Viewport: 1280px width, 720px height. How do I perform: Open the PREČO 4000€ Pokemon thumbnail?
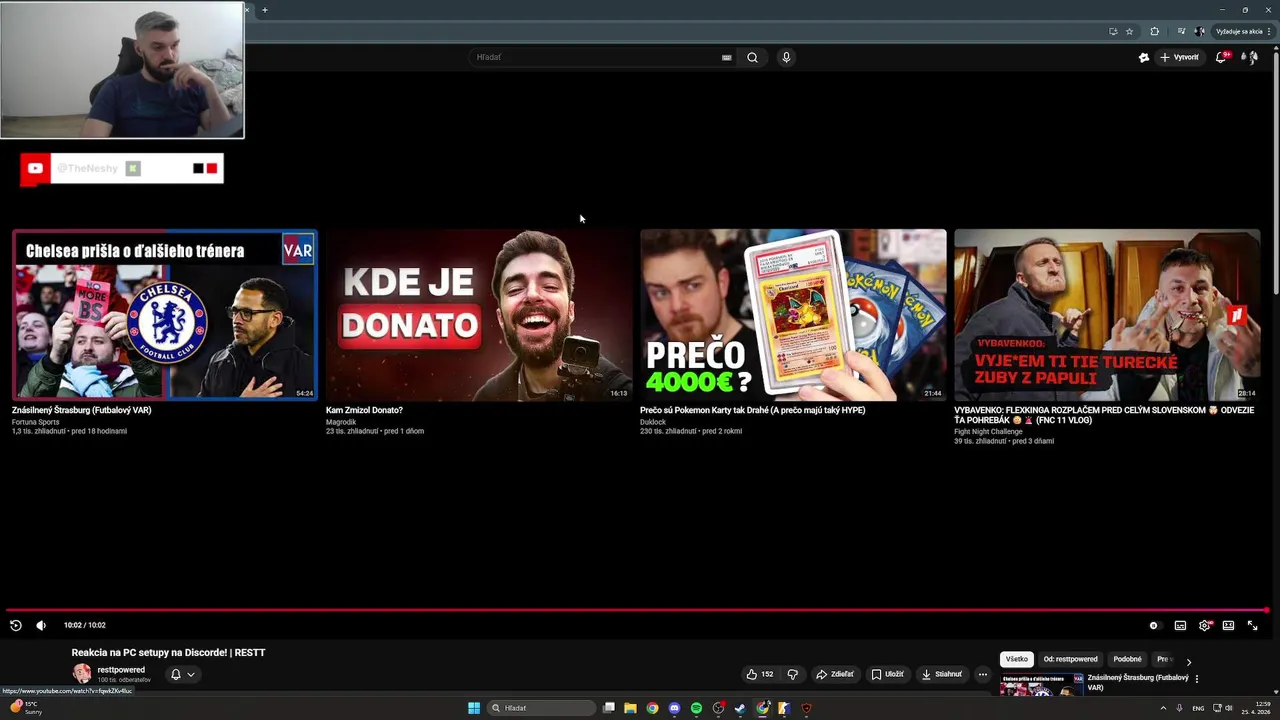point(793,315)
